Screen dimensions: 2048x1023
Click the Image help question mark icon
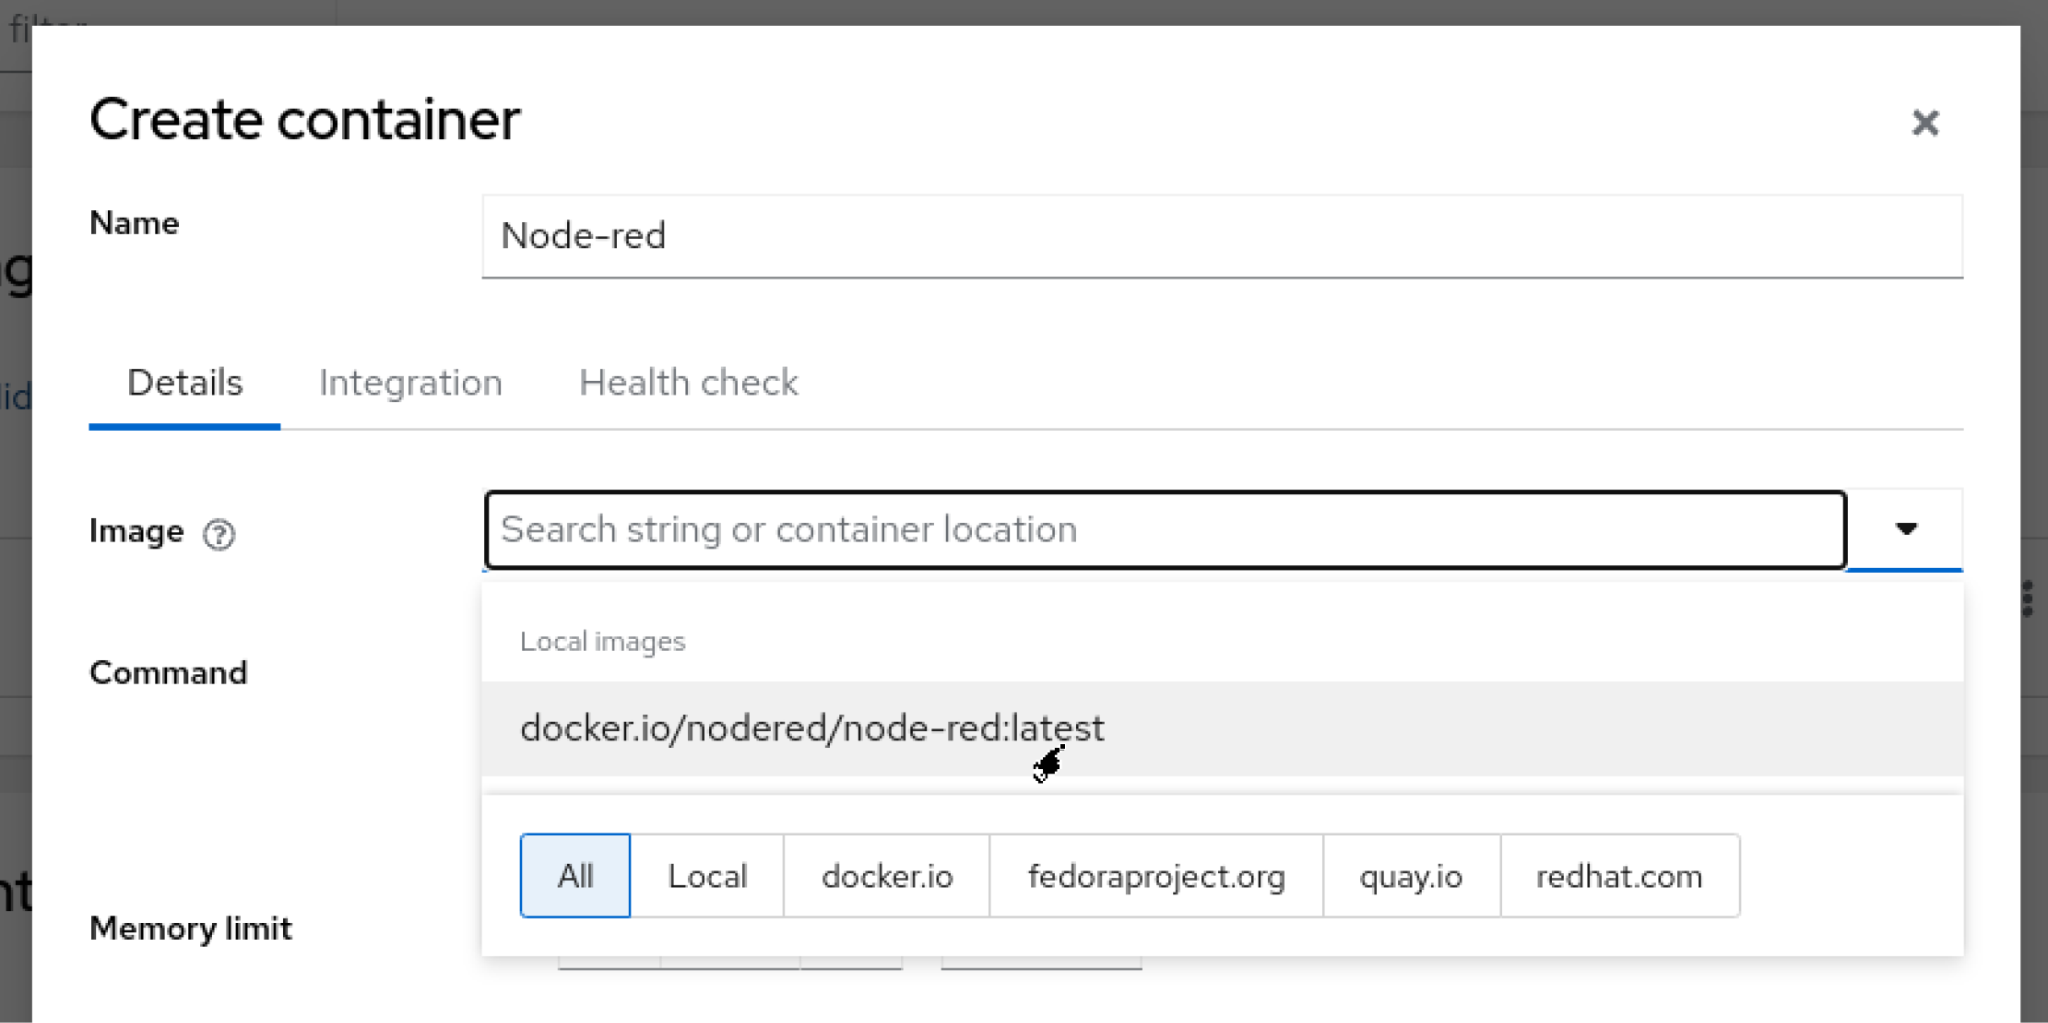tap(219, 535)
